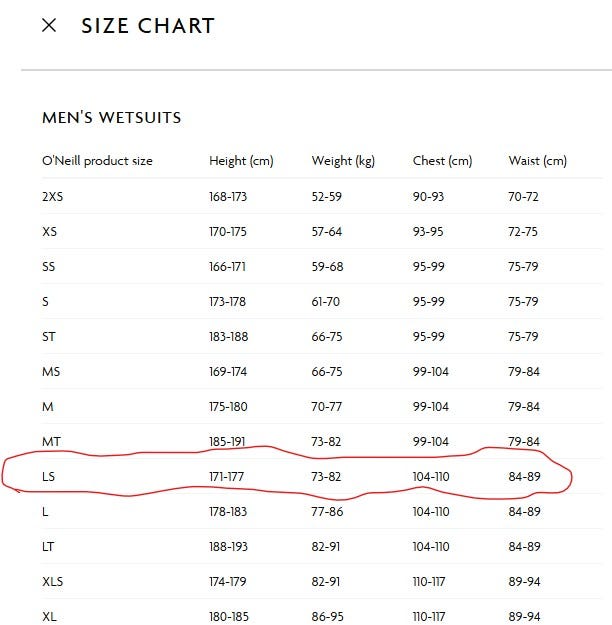Click the 2XS chest value 90-93
Viewport: 612px width, 625px height.
(428, 197)
